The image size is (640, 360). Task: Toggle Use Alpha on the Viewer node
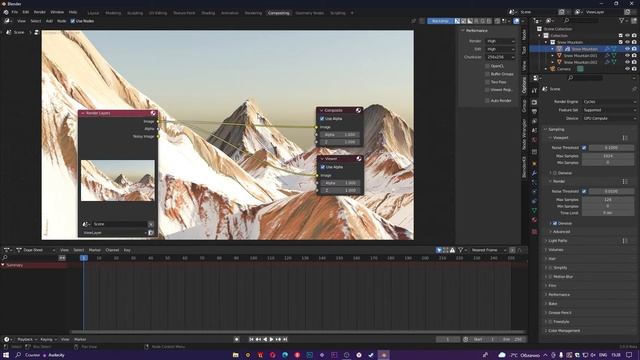coord(323,167)
